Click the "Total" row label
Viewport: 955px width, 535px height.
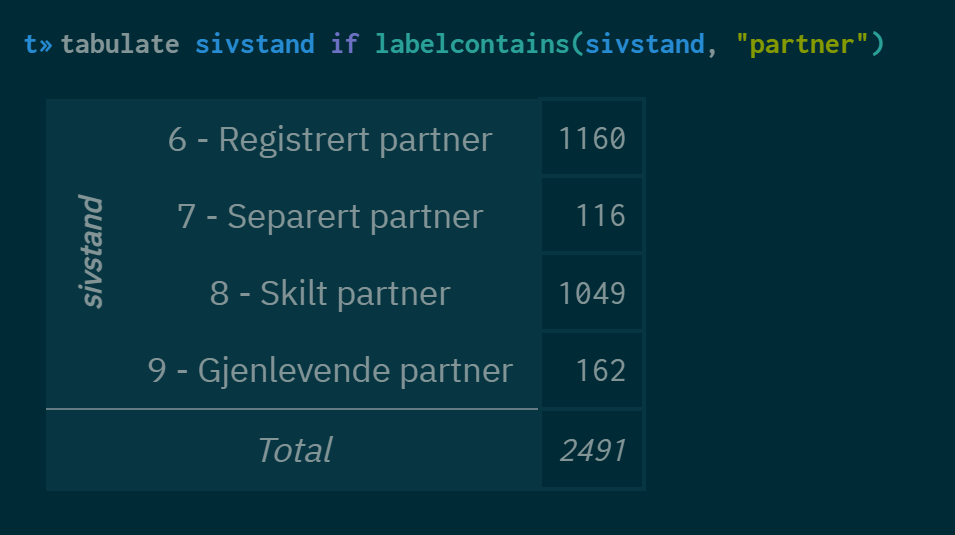click(294, 450)
